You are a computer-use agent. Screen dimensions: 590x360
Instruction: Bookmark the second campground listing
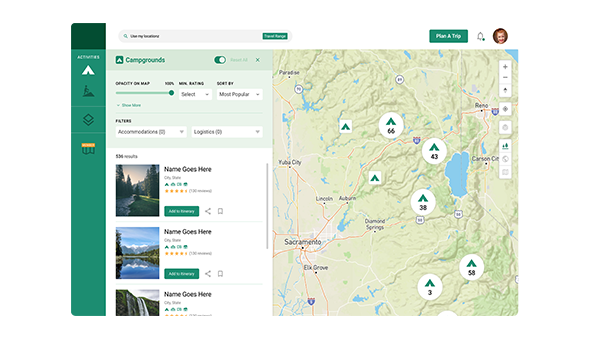220,273
